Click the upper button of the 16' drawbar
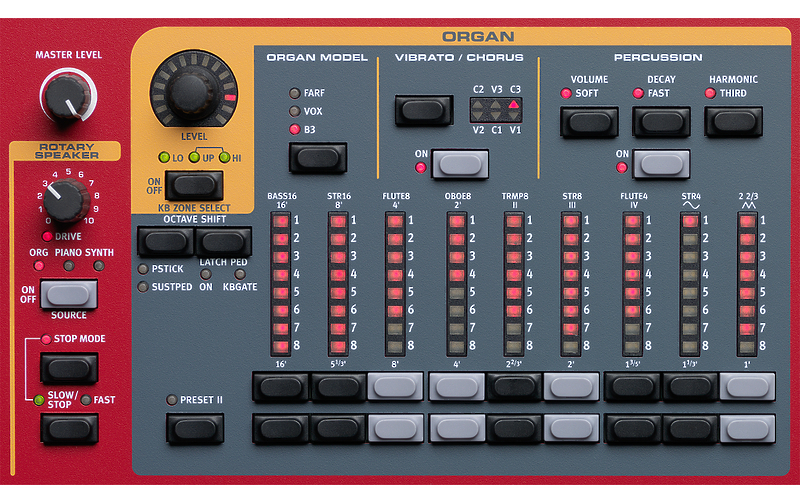 pos(281,387)
